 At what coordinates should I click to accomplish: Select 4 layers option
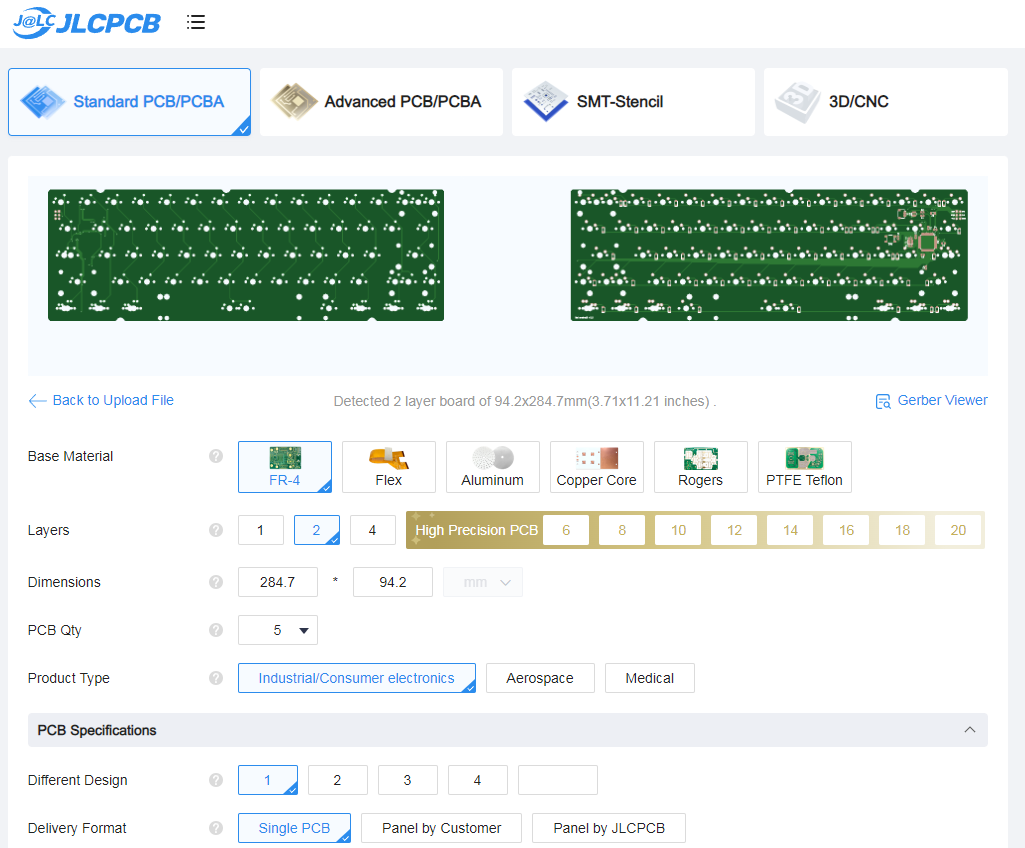pos(373,530)
